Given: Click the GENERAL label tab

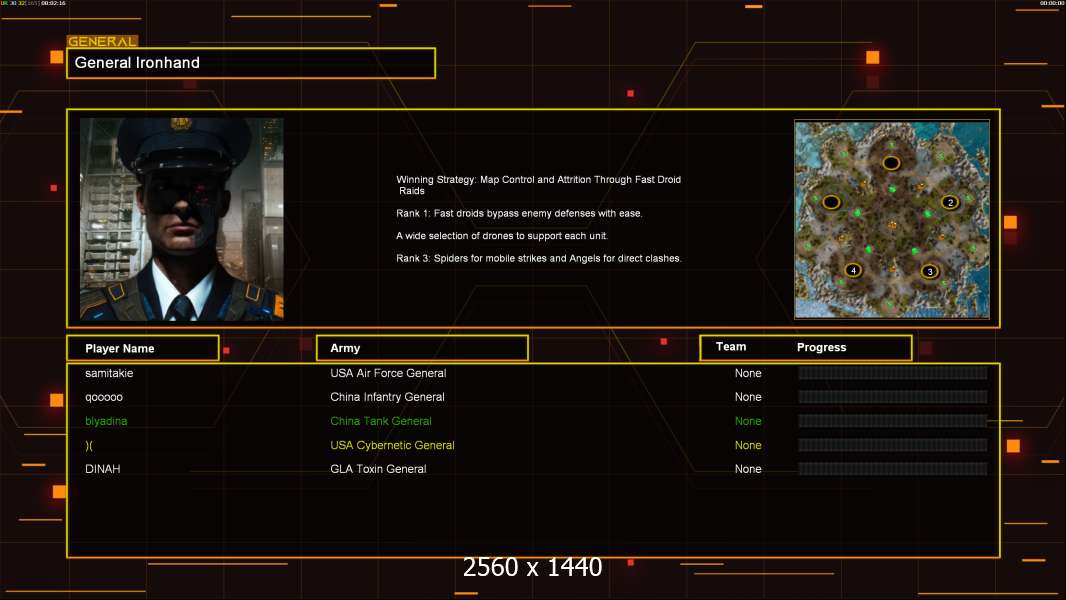Looking at the screenshot, I should pyautogui.click(x=101, y=42).
